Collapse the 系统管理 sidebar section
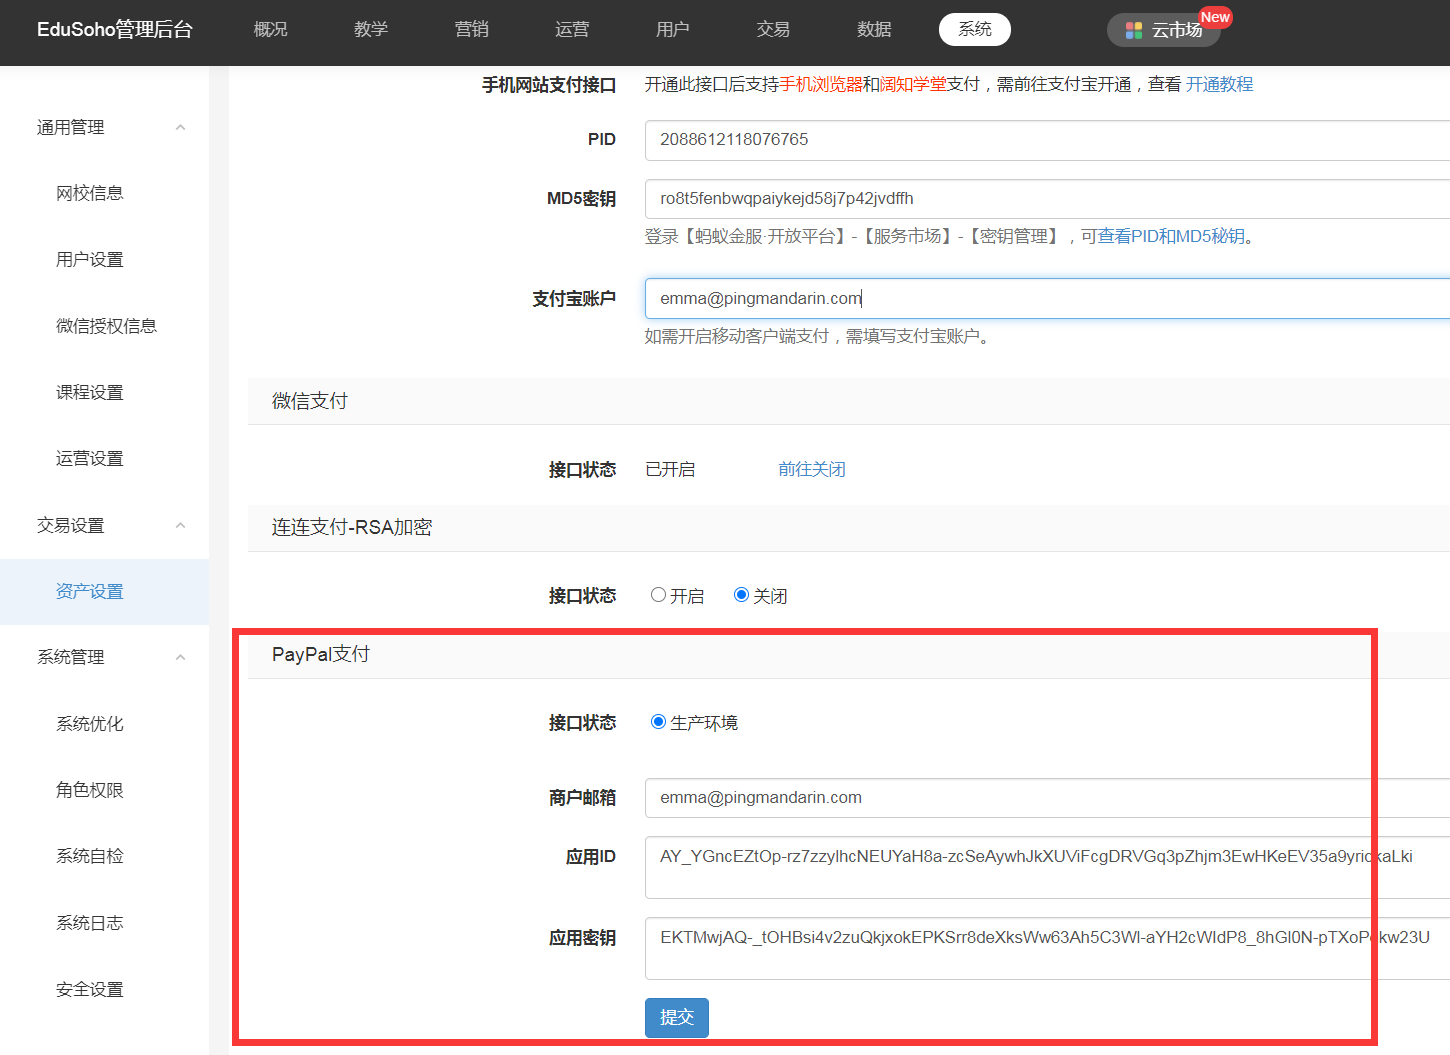 180,657
